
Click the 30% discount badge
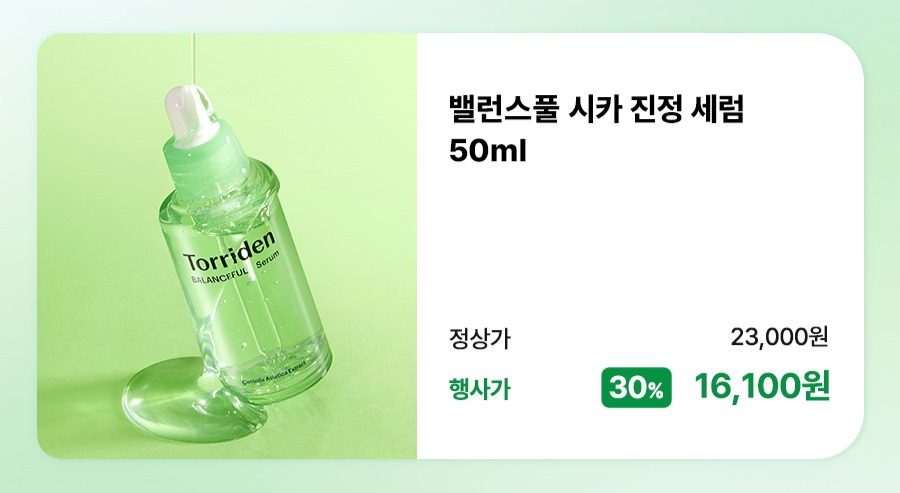click(636, 387)
